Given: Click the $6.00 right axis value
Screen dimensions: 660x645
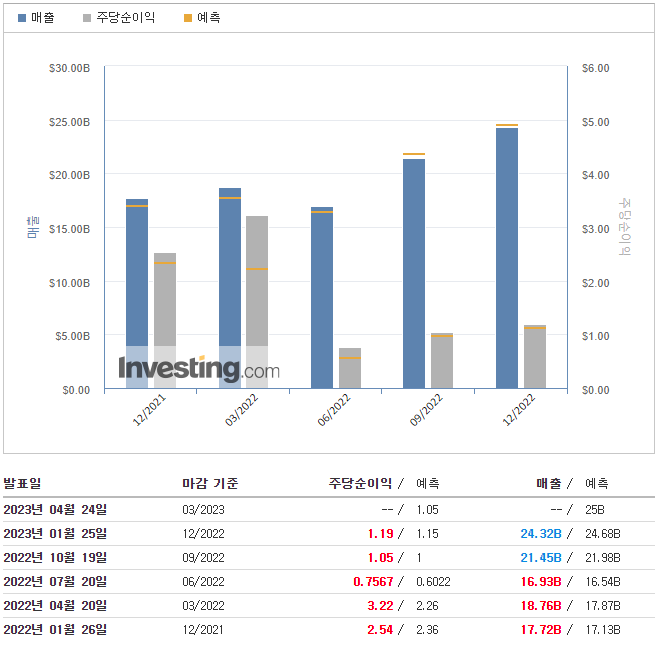Looking at the screenshot, I should [x=596, y=68].
